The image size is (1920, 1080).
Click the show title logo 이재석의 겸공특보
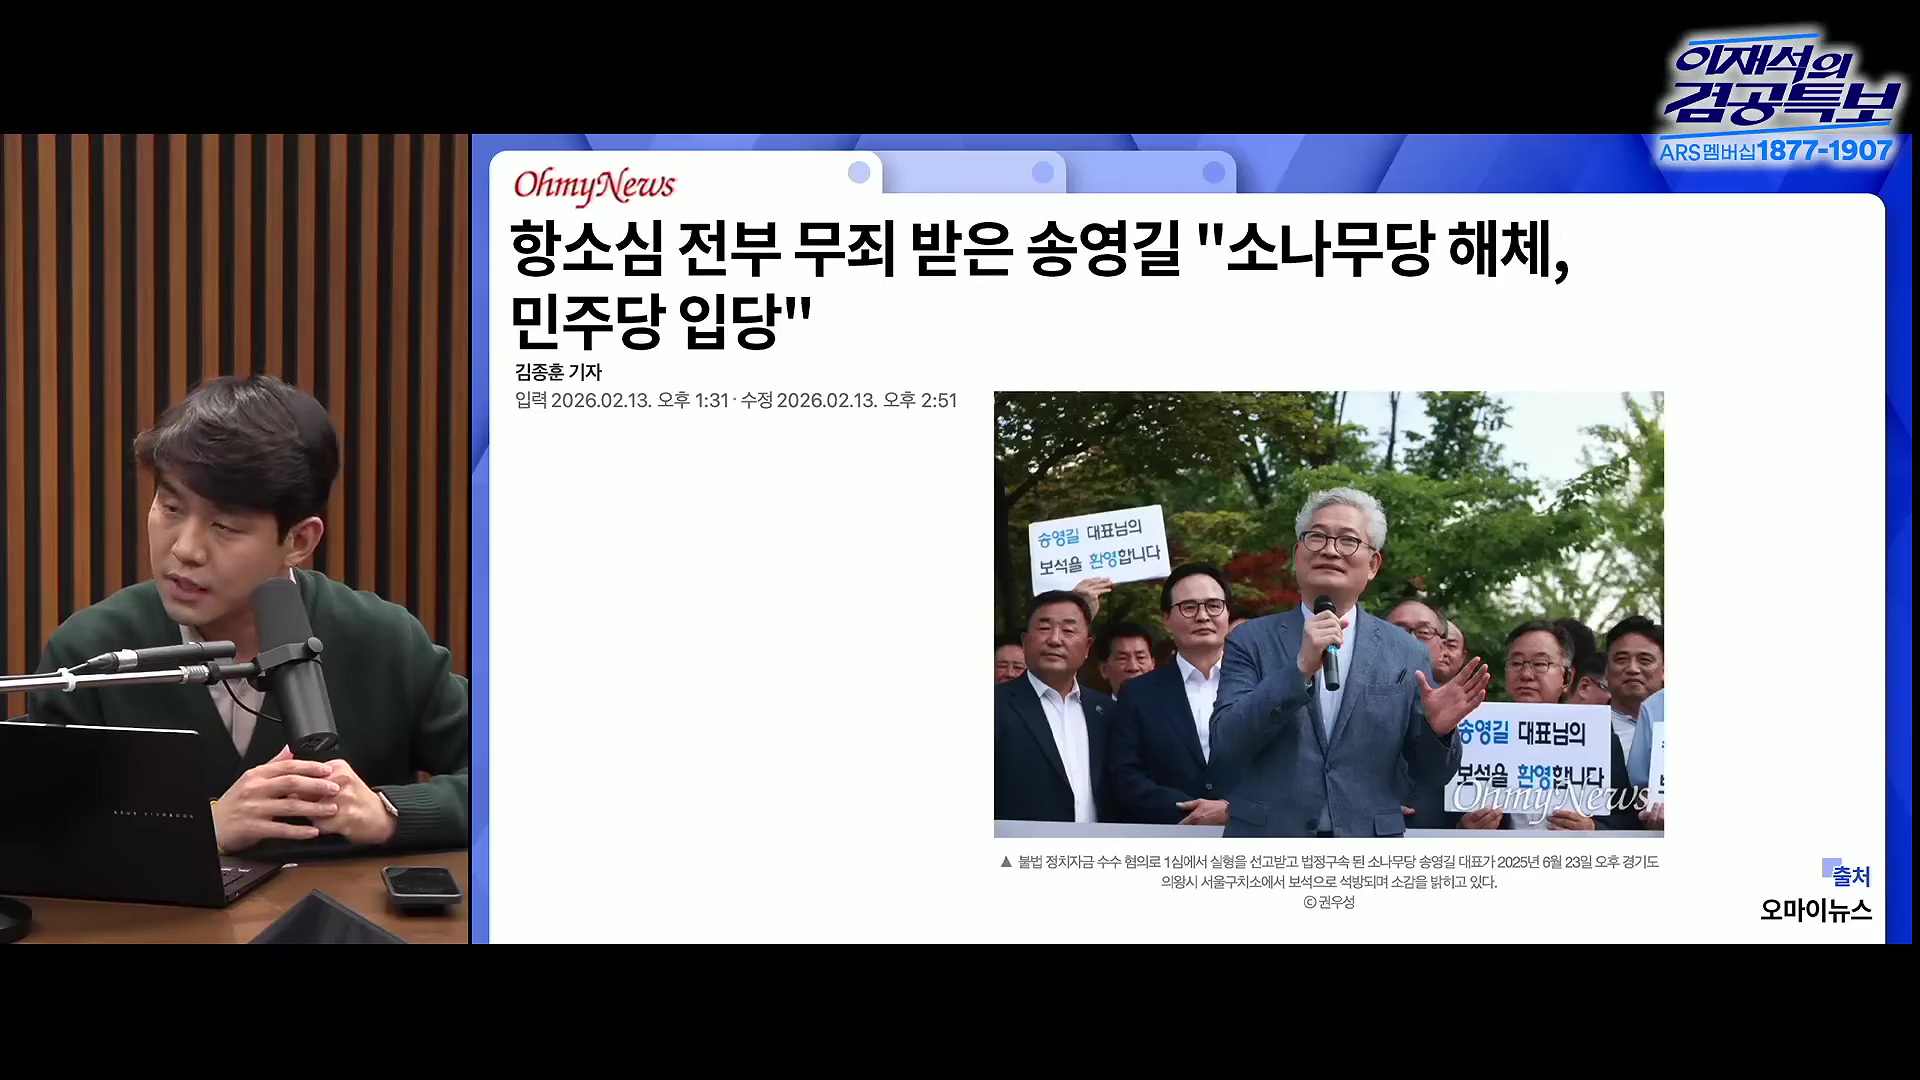[x=1782, y=84]
